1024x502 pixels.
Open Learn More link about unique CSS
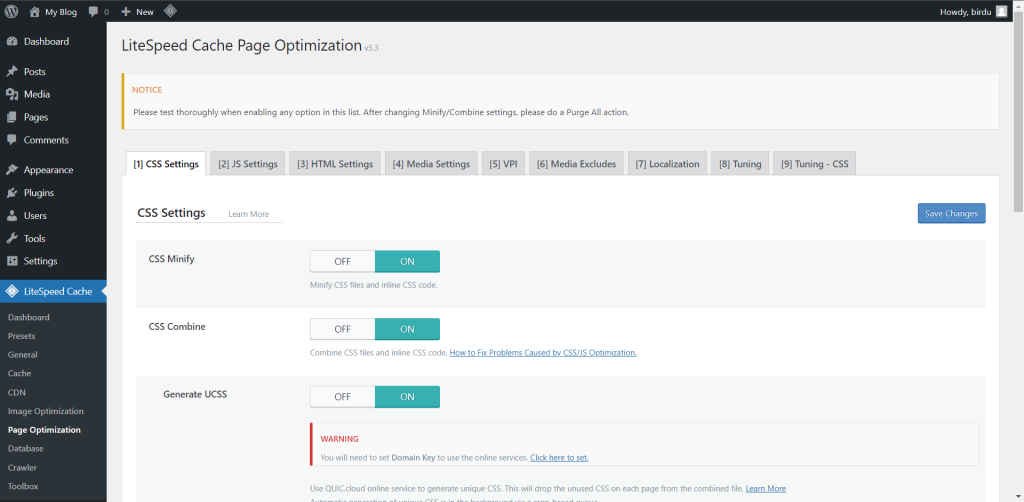(765, 488)
